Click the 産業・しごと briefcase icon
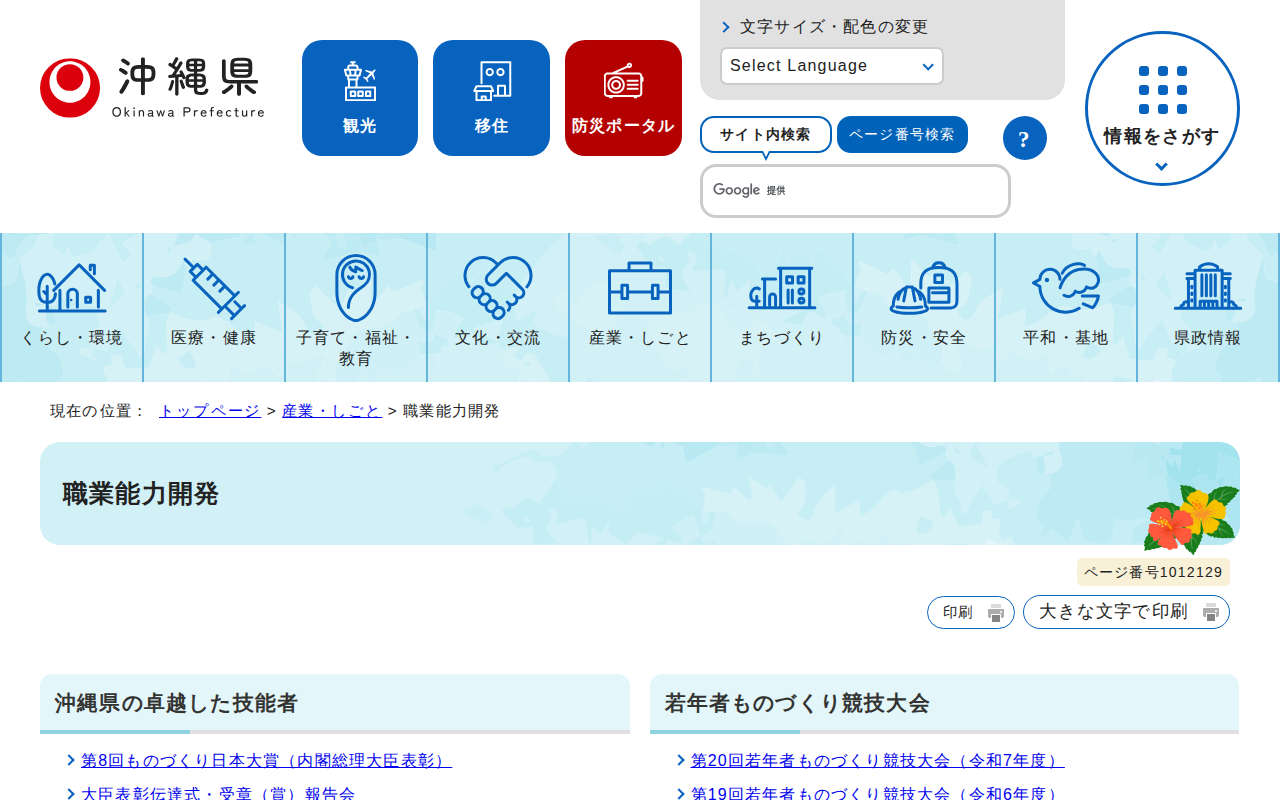Screen dimensions: 1280x800 pyautogui.click(x=639, y=290)
